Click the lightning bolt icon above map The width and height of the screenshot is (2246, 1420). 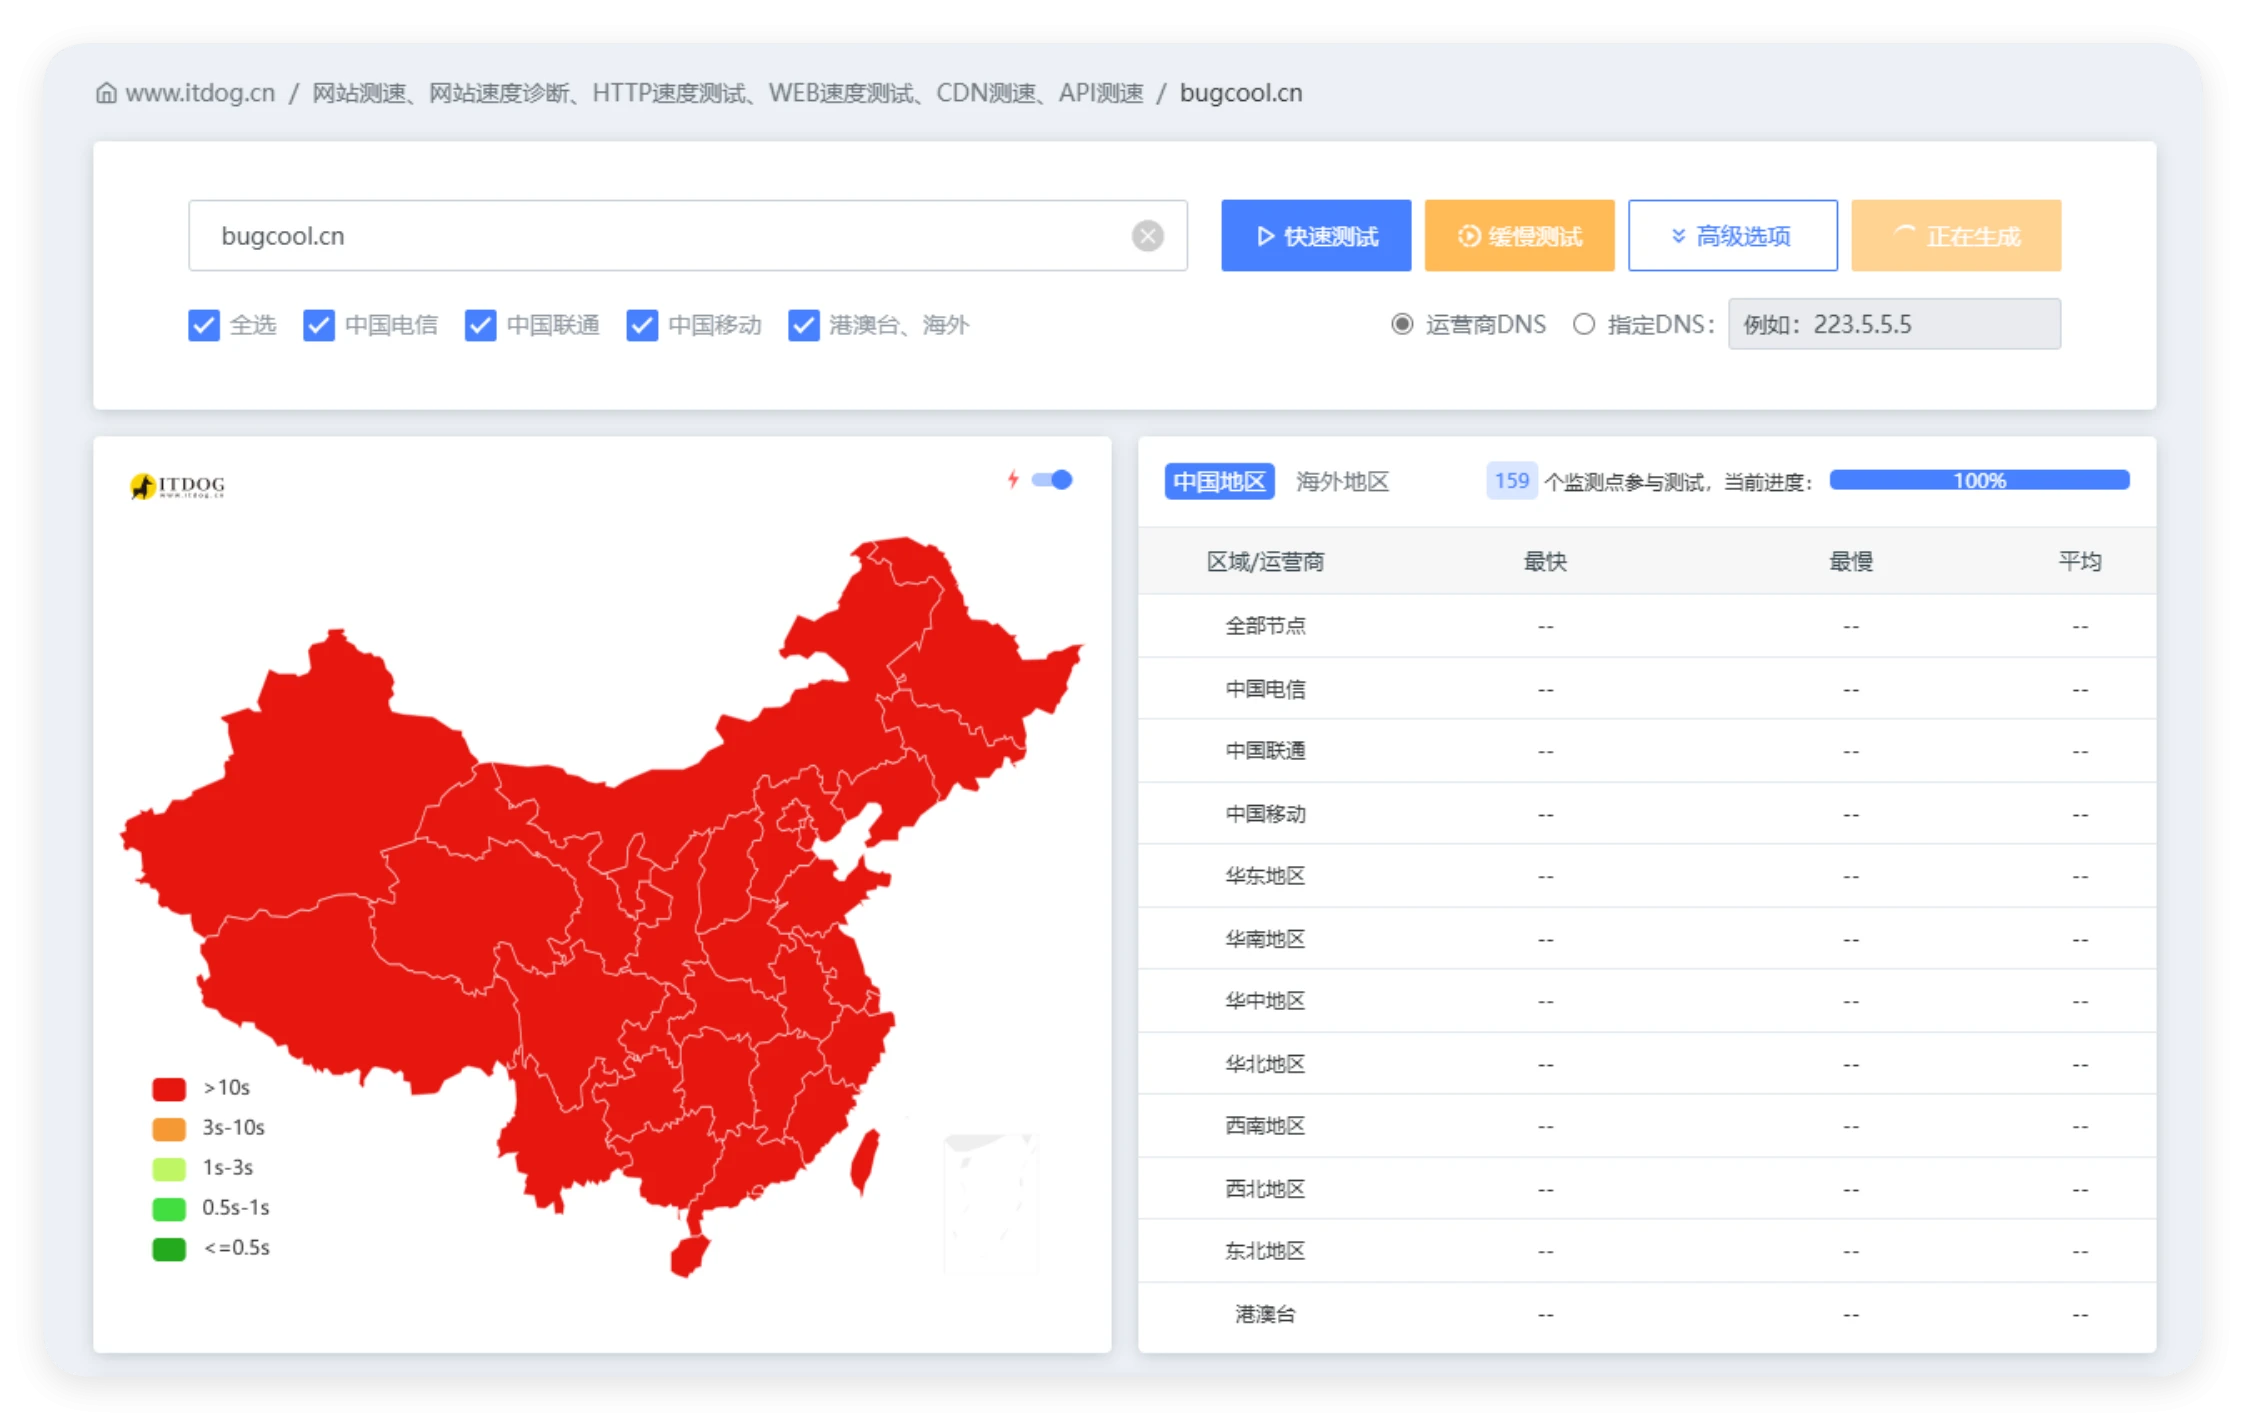point(1013,480)
